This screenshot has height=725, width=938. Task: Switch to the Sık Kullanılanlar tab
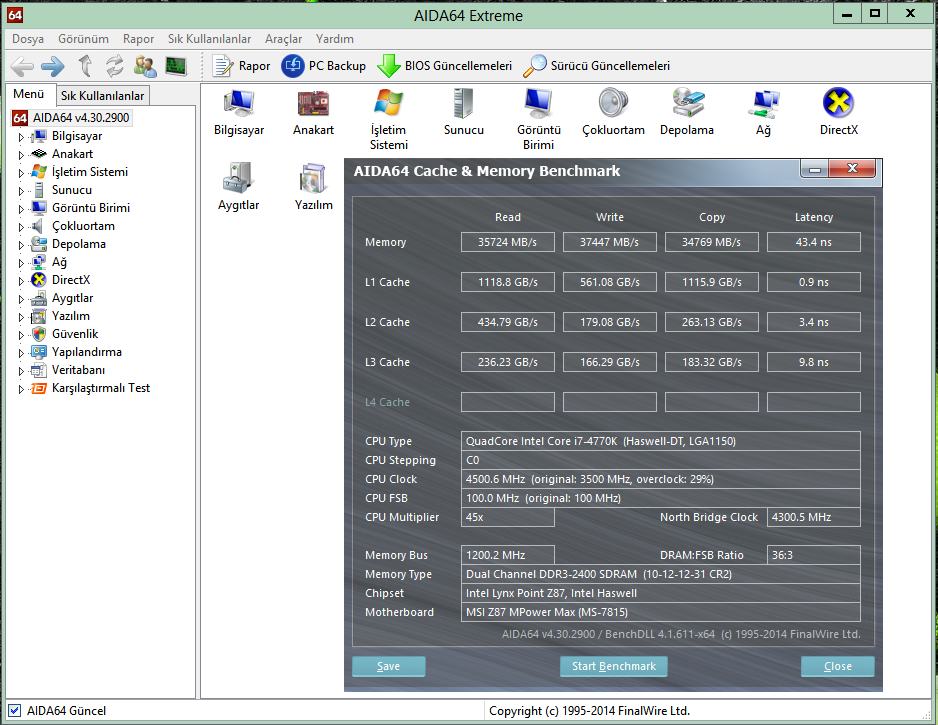tap(102, 96)
